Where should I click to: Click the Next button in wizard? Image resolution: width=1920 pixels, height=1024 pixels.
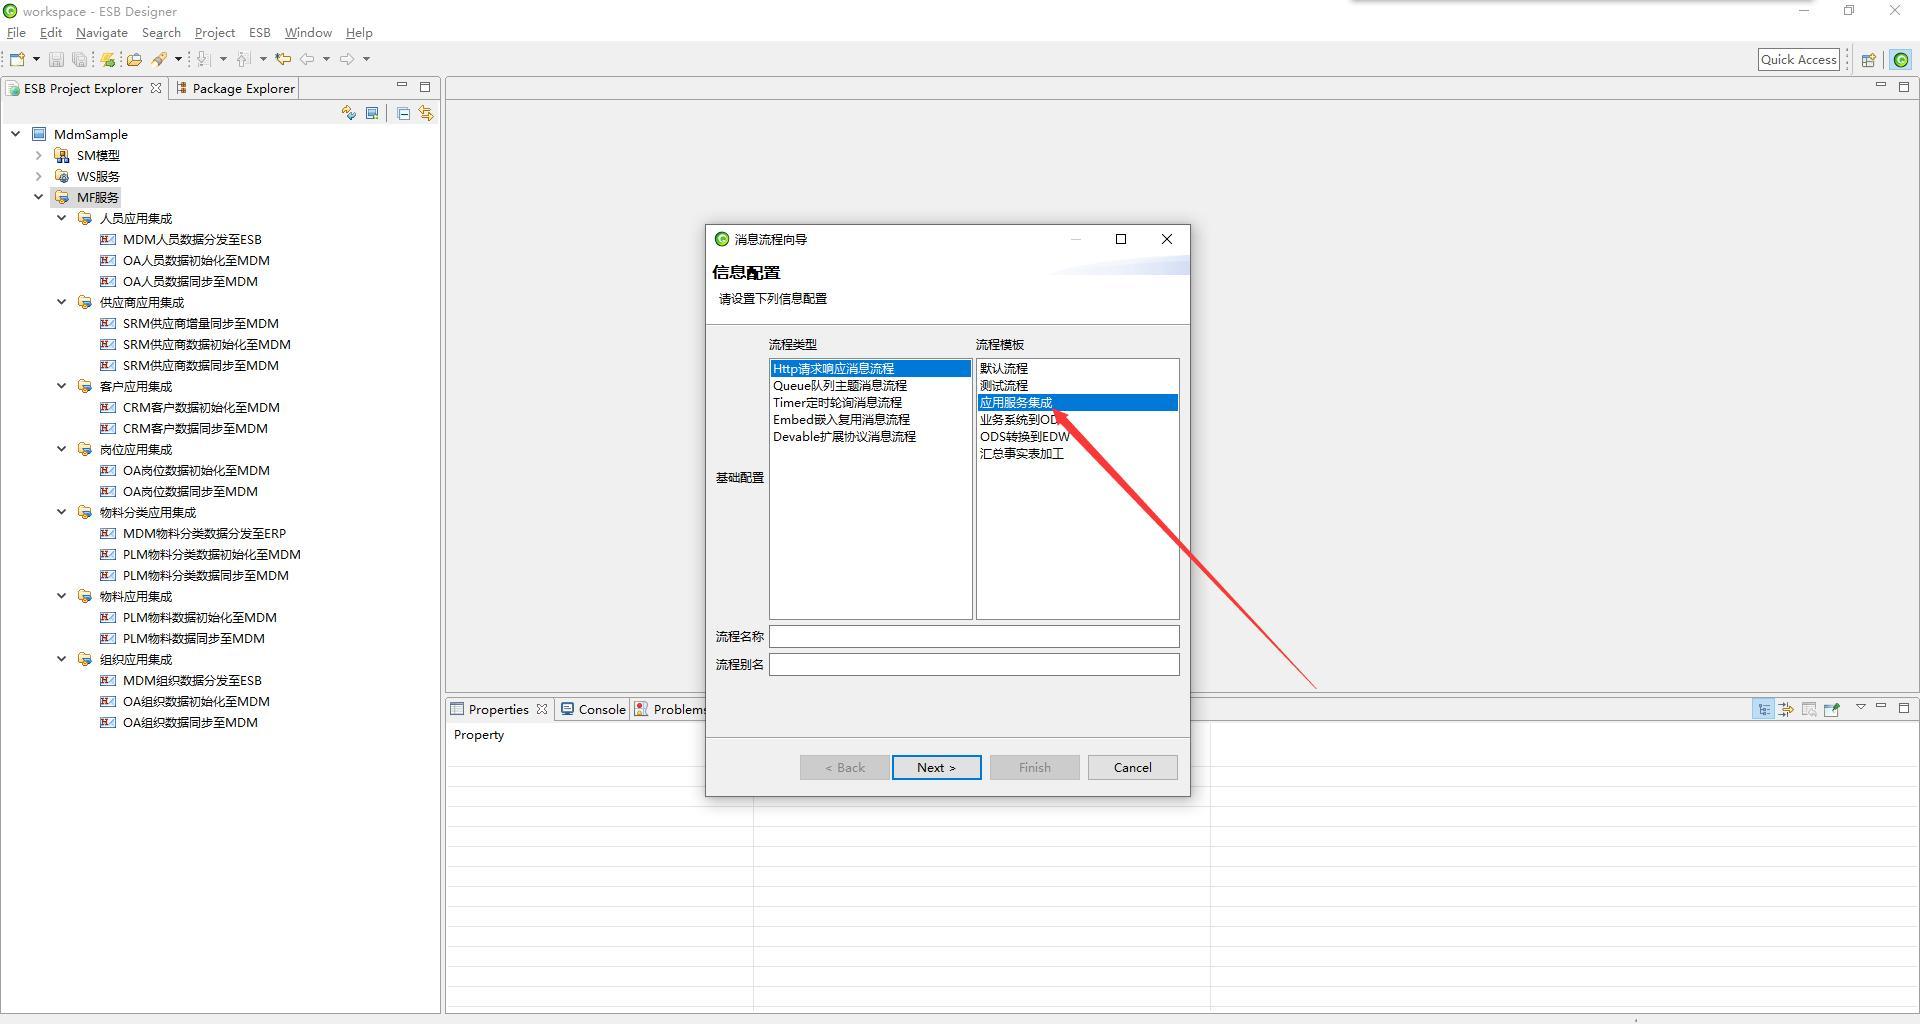pyautogui.click(x=936, y=767)
